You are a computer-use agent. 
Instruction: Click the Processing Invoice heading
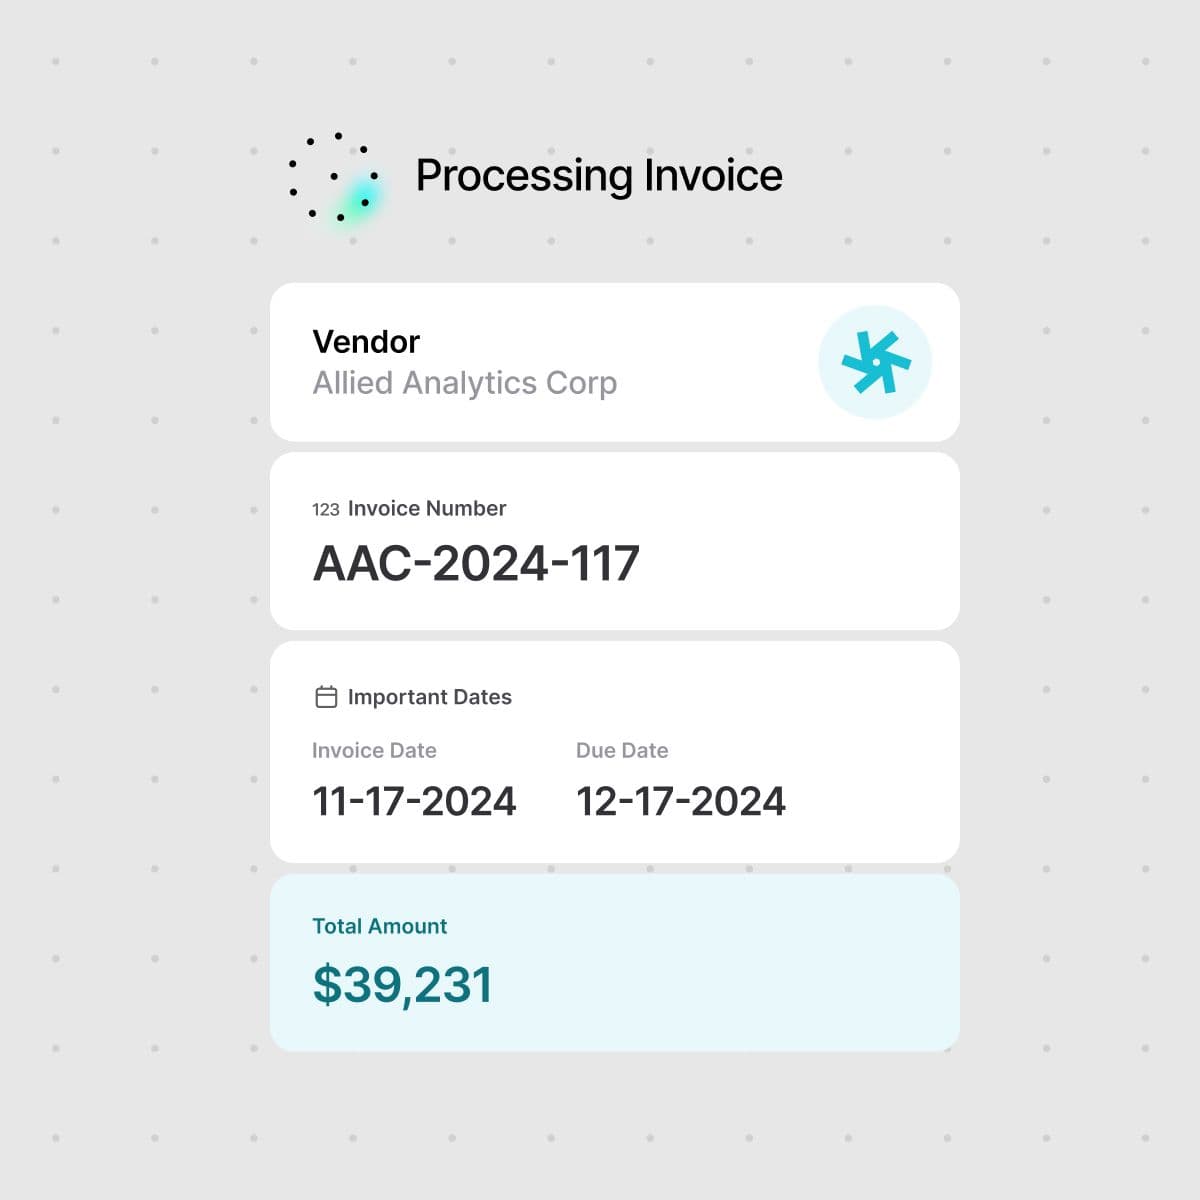(x=598, y=175)
